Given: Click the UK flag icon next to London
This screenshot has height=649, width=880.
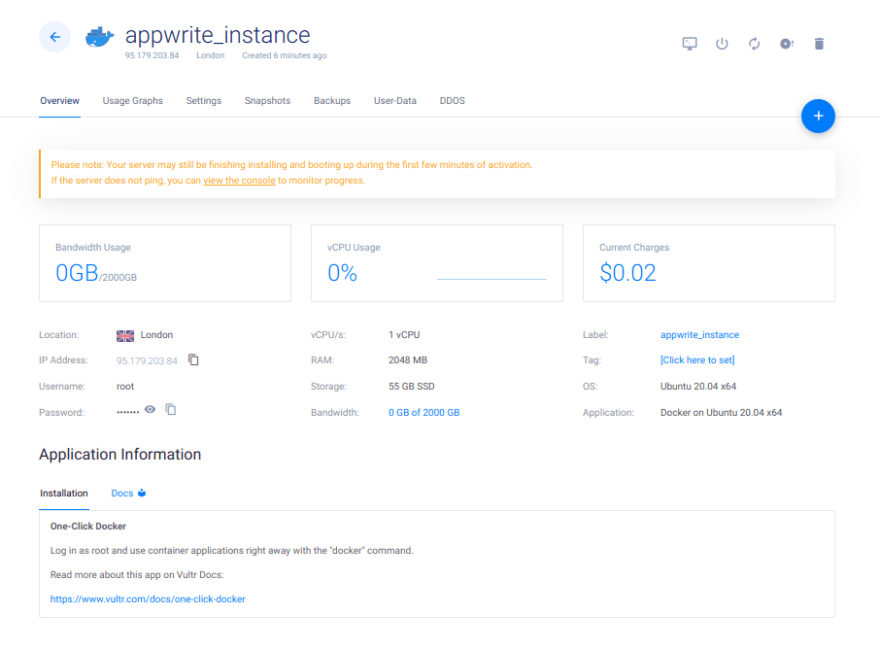Looking at the screenshot, I should (125, 336).
